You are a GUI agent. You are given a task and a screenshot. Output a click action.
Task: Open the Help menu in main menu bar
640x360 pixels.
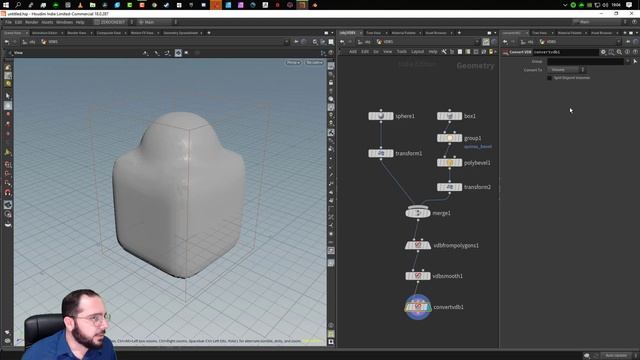coord(80,22)
